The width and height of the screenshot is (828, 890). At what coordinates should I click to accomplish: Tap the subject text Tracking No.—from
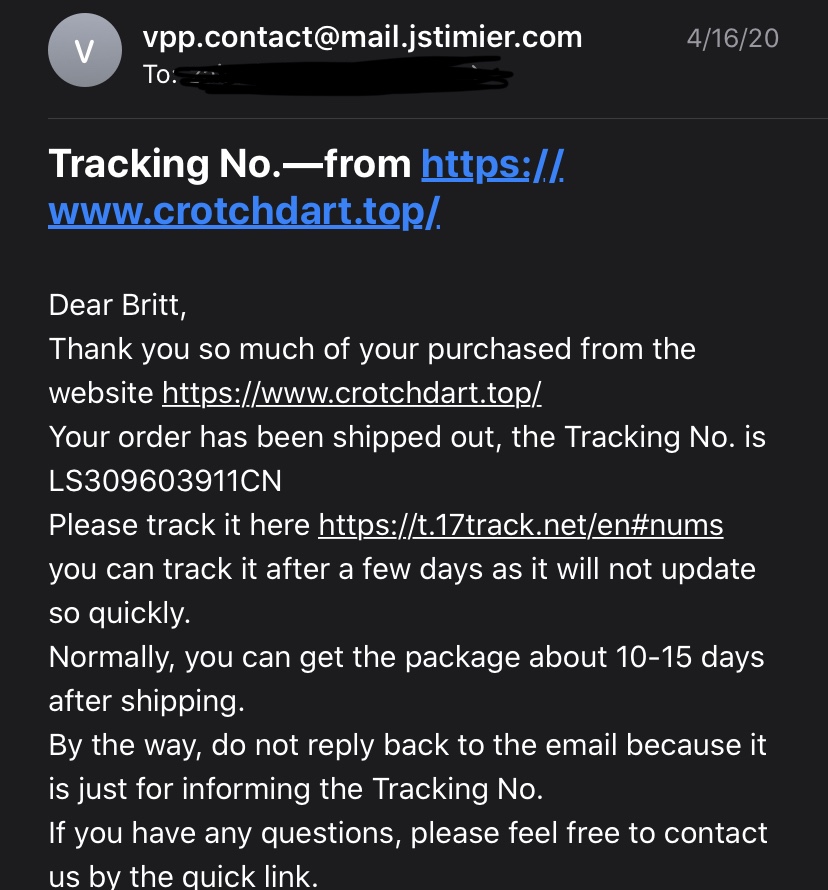point(230,164)
